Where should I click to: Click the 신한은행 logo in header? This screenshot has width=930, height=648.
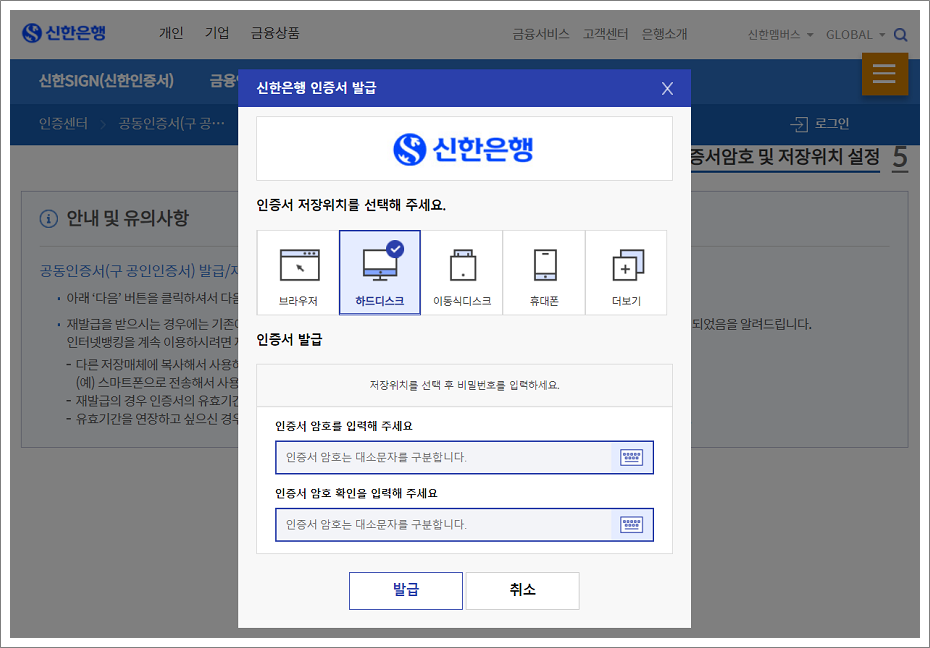click(x=64, y=33)
